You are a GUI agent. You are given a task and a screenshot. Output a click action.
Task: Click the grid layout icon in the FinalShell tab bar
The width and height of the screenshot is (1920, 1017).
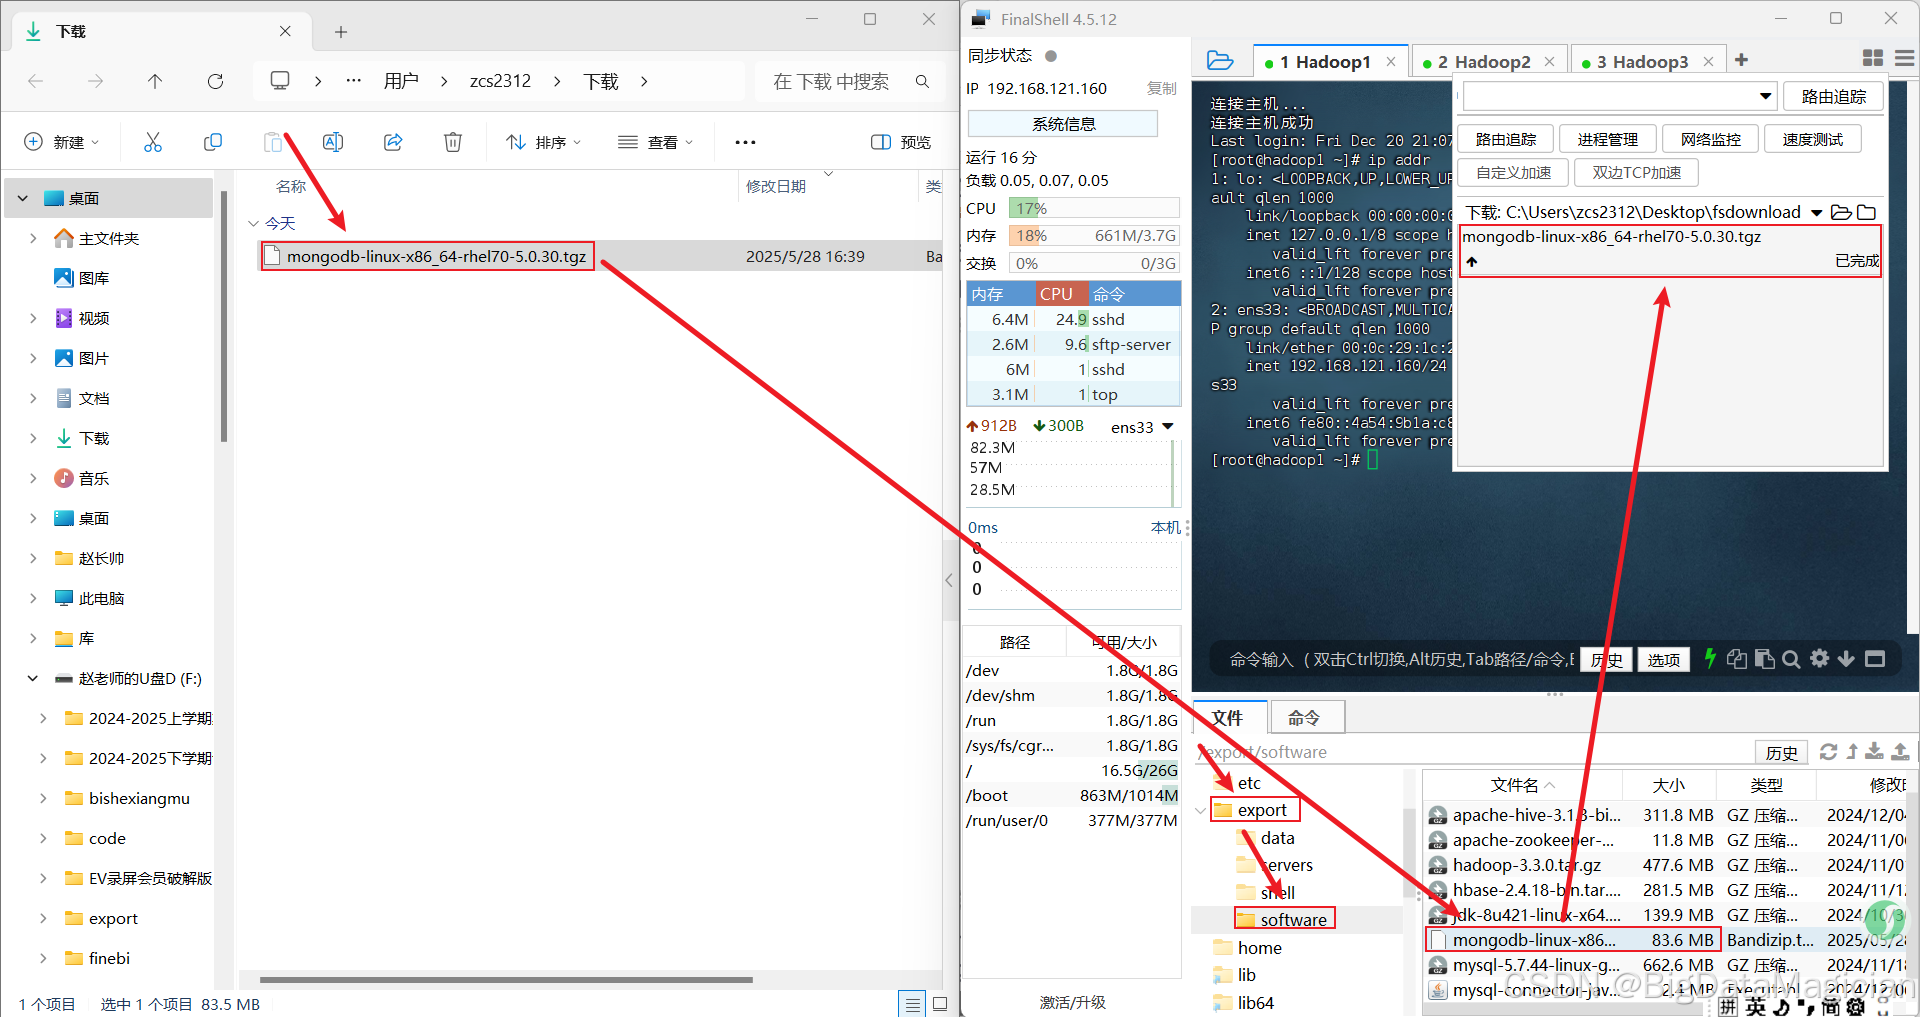click(1873, 59)
